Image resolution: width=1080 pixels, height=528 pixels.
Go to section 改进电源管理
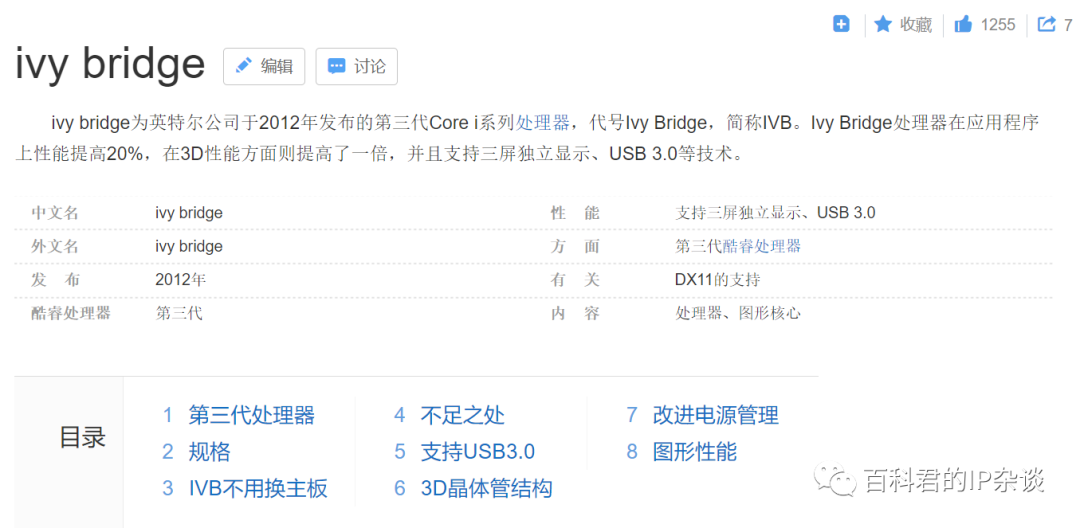(716, 416)
